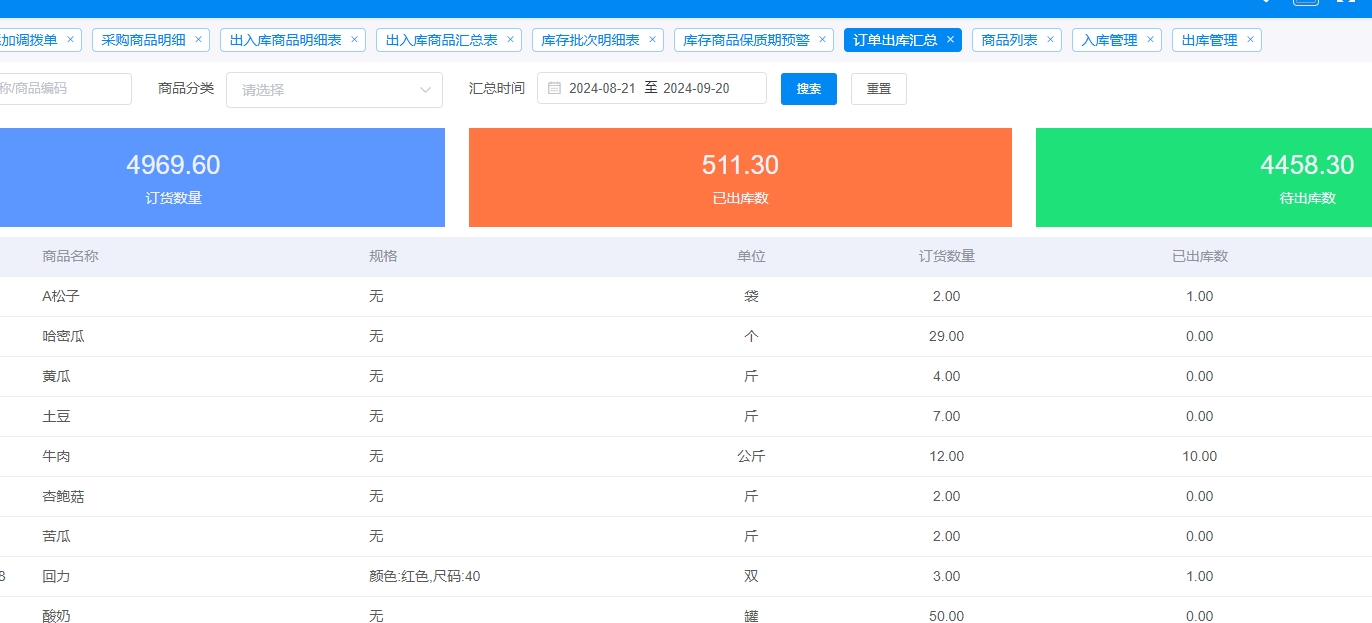Close the 出入库商品汇总表 tab
This screenshot has height=623, width=1372.
pos(510,40)
